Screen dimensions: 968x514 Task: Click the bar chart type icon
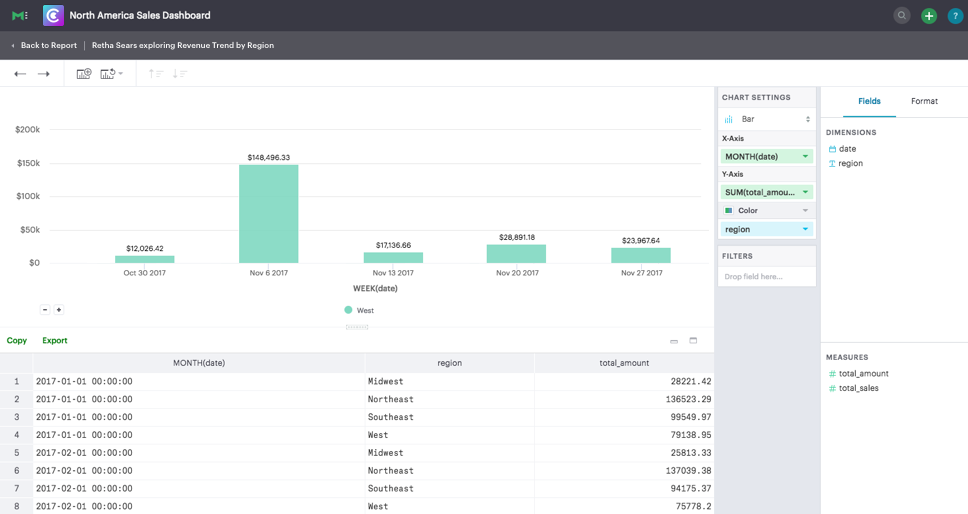pyautogui.click(x=729, y=119)
